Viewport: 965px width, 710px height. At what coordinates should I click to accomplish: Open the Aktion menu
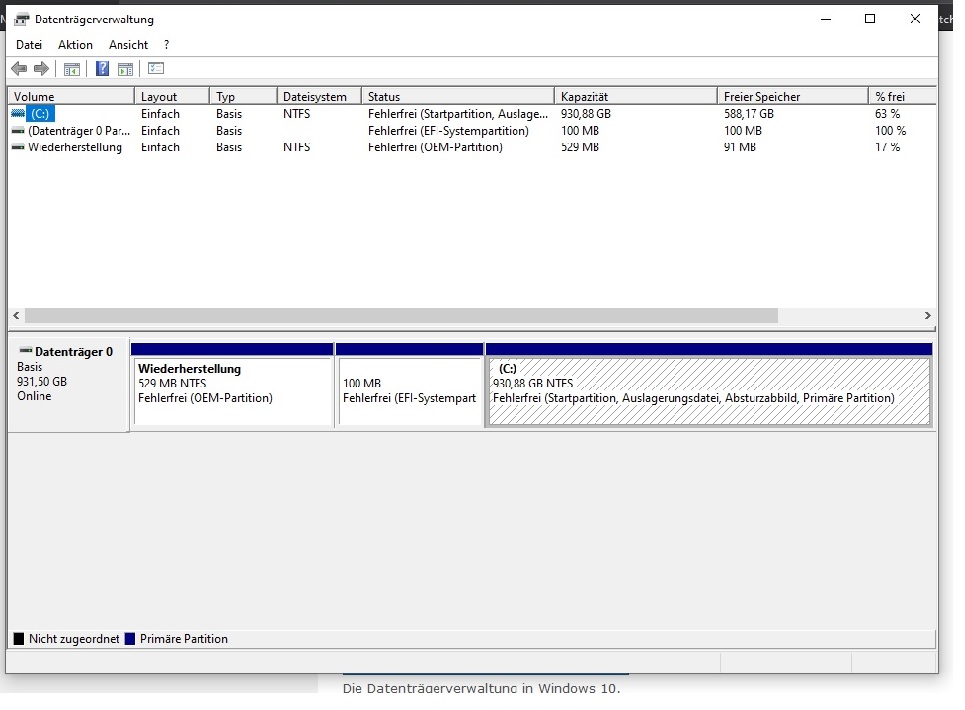(x=75, y=45)
